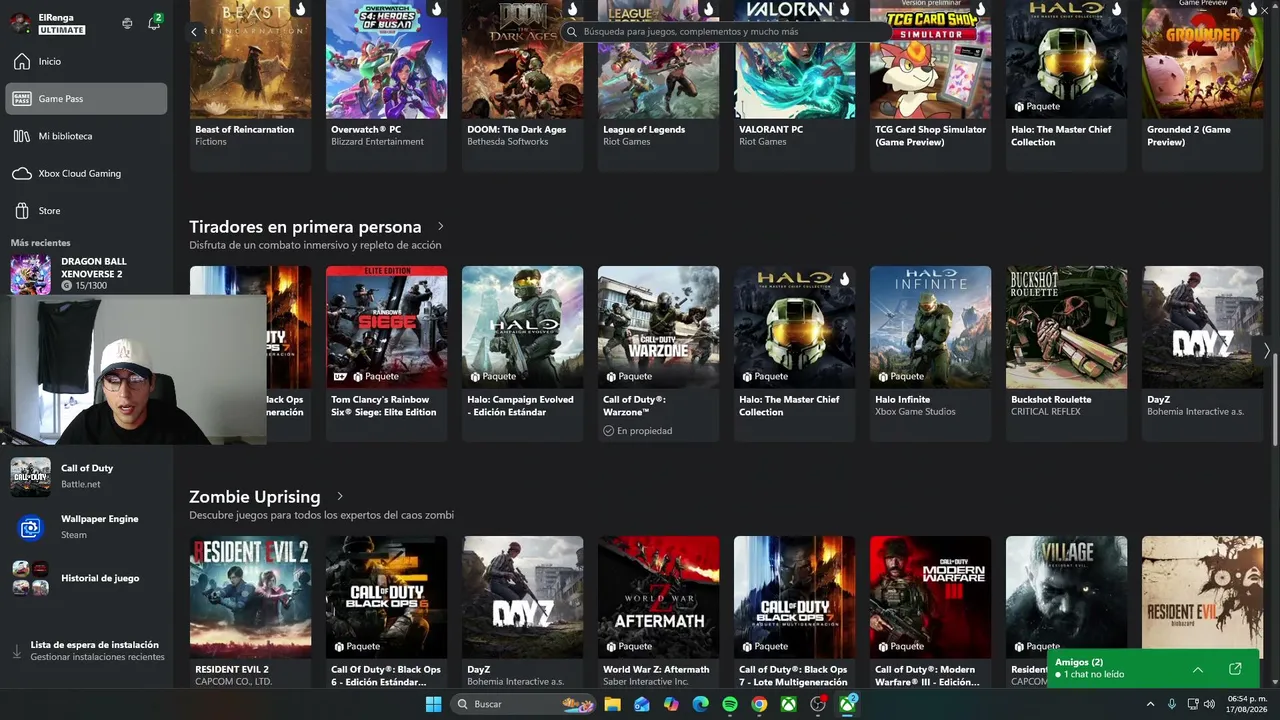Image resolution: width=1280 pixels, height=720 pixels.
Task: Advance the first-person shooters carousel right
Action: click(x=1266, y=351)
